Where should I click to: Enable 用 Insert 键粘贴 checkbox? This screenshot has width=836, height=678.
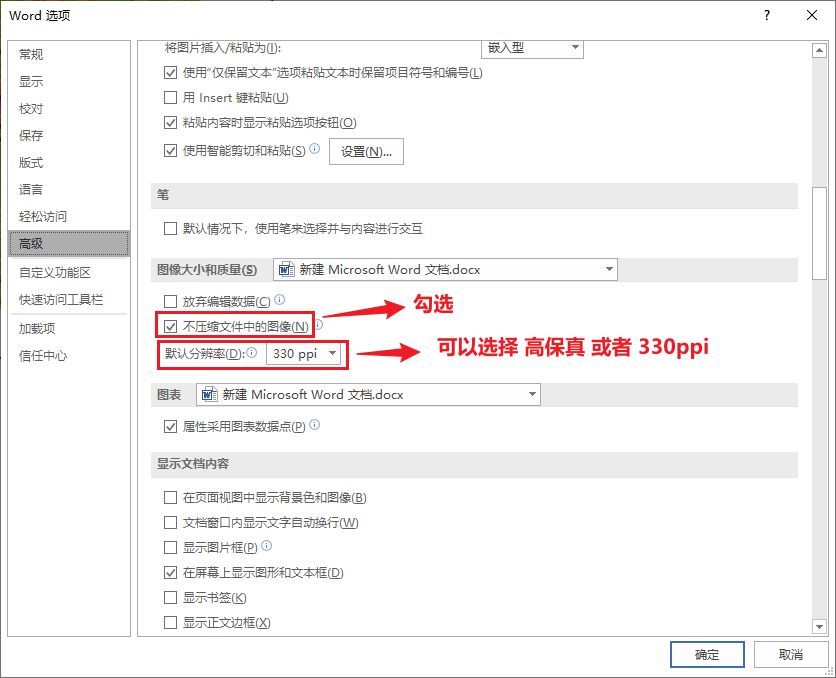170,98
